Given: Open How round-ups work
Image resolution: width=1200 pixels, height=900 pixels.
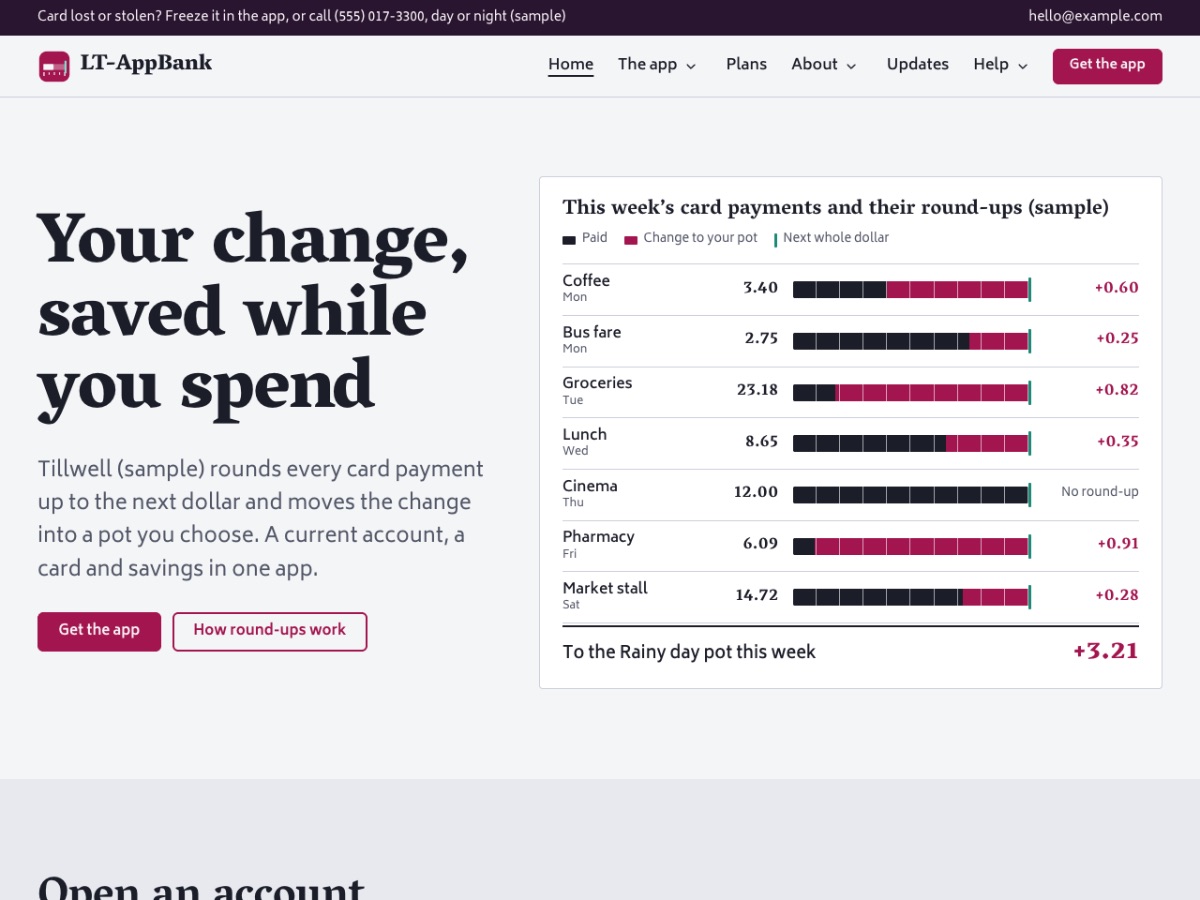Looking at the screenshot, I should pos(270,631).
